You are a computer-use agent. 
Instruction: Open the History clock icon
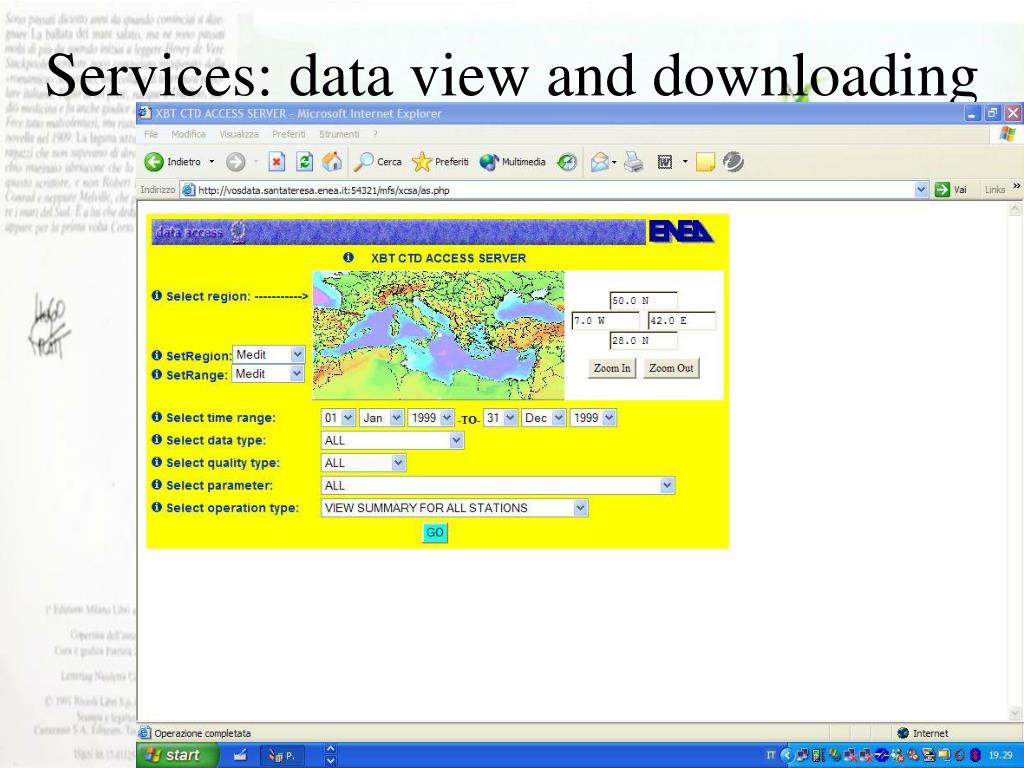point(567,162)
